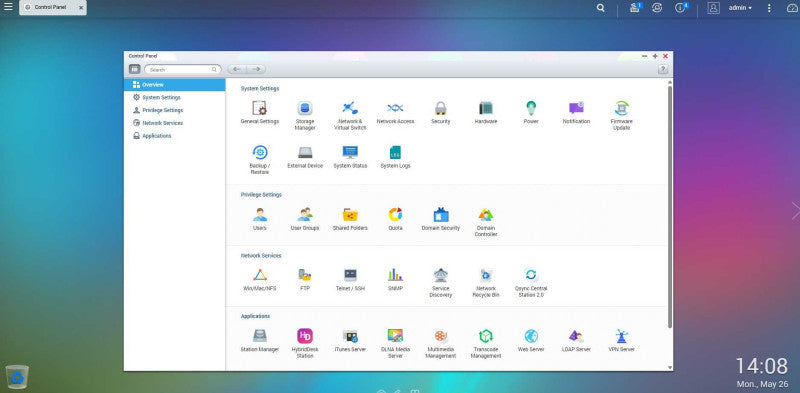This screenshot has width=800, height=393.
Task: Open the More options vertical dots menu
Action: pyautogui.click(x=769, y=8)
